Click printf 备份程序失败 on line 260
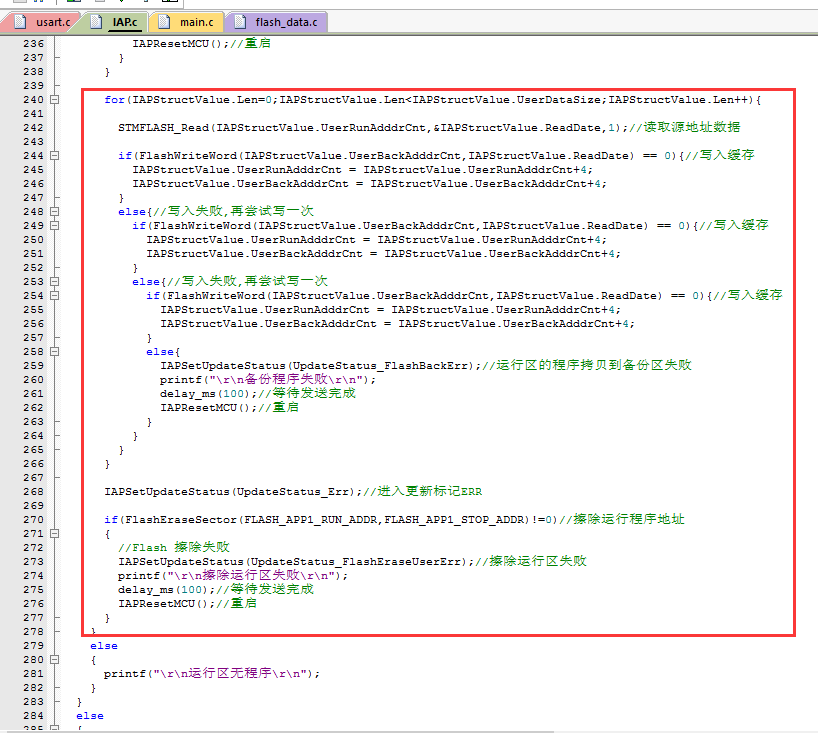The width and height of the screenshot is (818, 733). pyautogui.click(x=268, y=379)
